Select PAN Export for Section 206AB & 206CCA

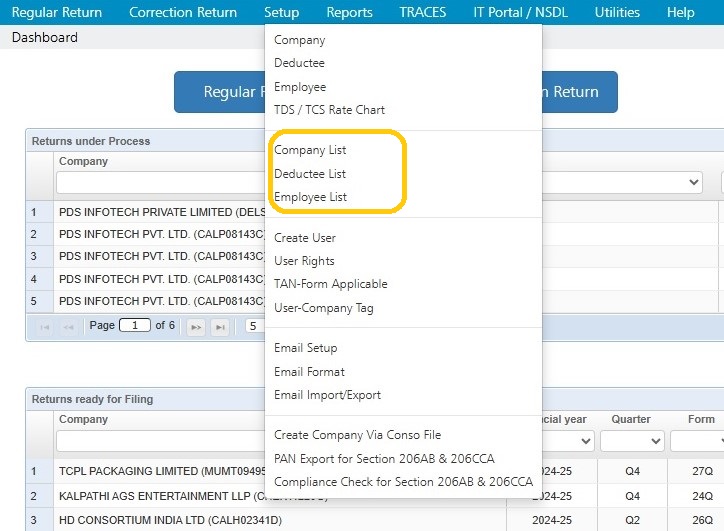(384, 459)
